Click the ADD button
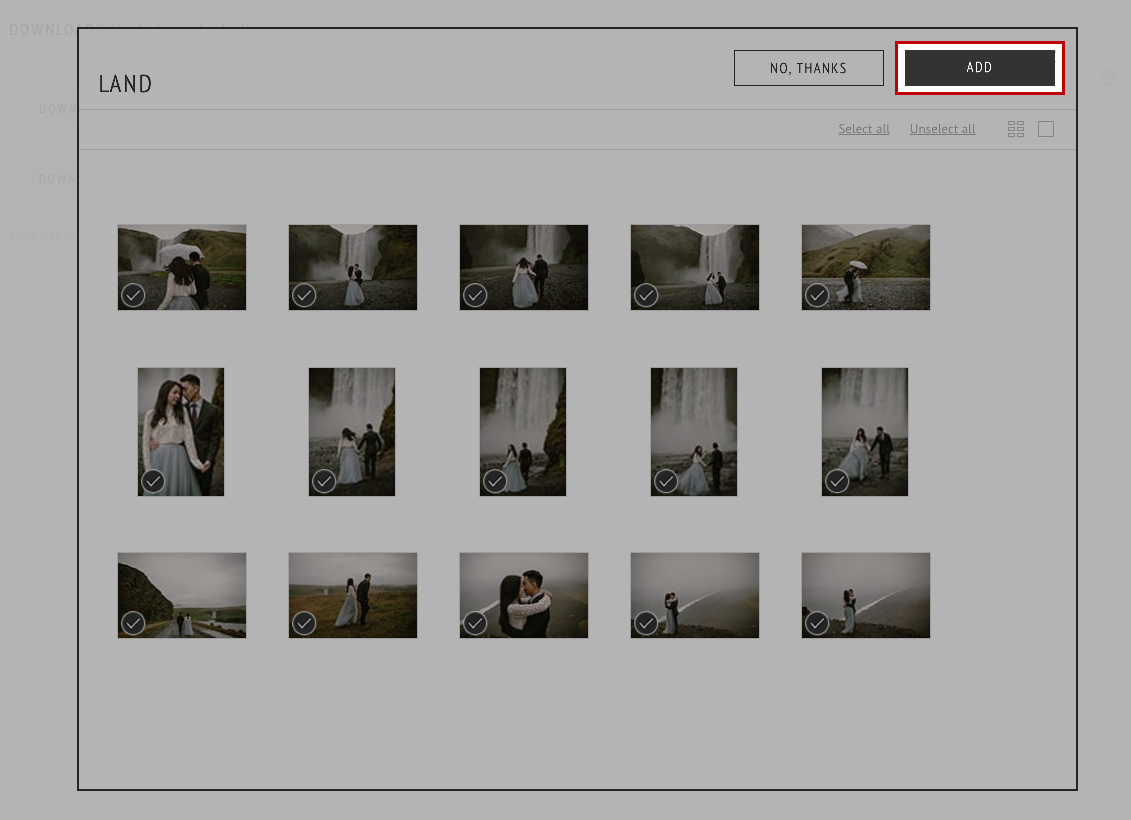Viewport: 1131px width, 820px height. point(980,68)
